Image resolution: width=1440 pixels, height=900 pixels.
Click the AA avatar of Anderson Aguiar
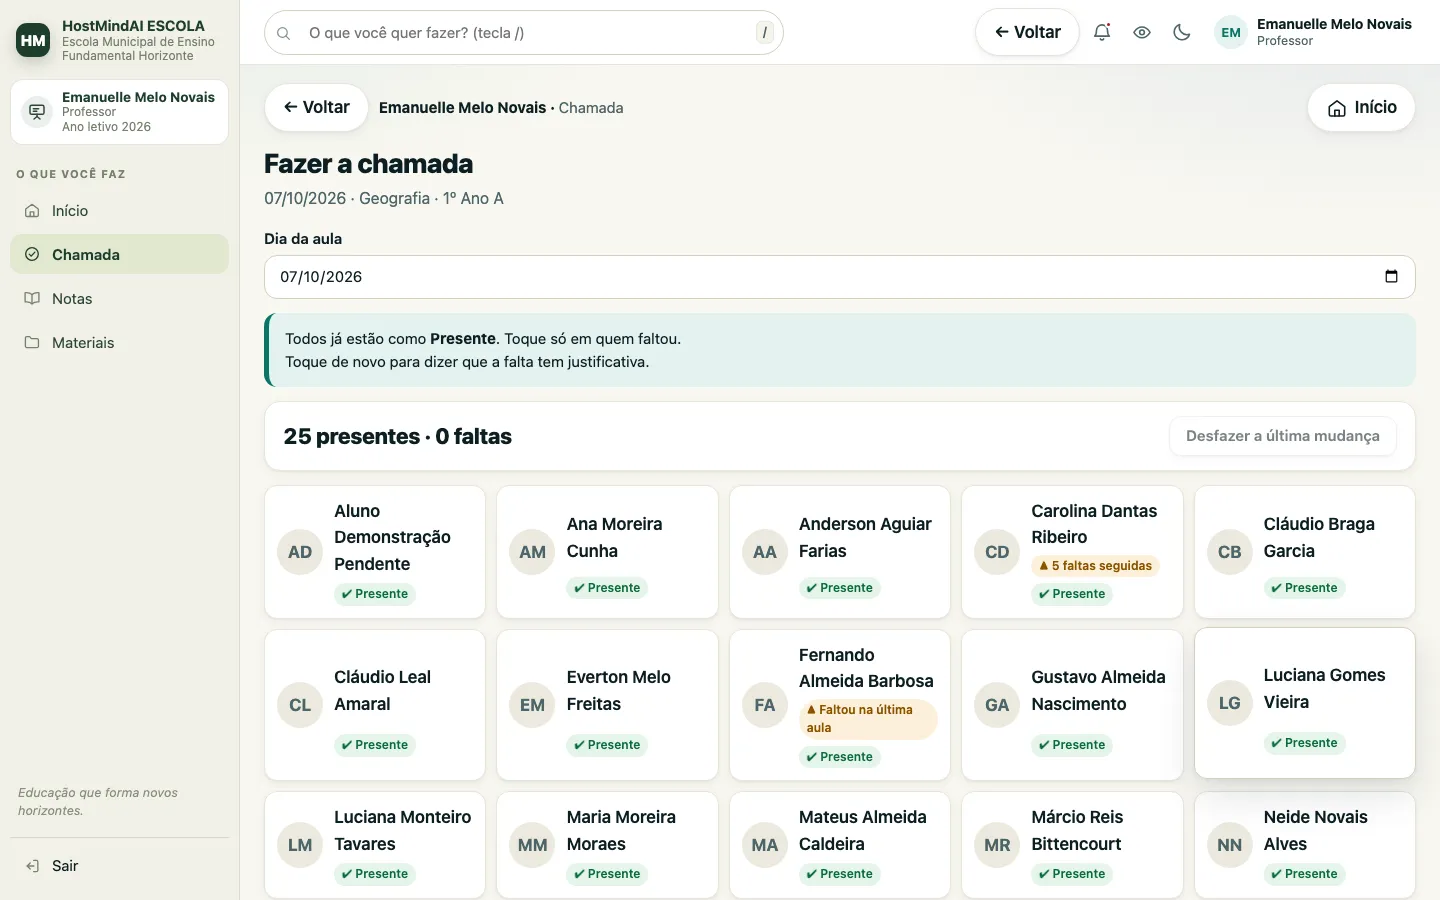click(x=765, y=552)
